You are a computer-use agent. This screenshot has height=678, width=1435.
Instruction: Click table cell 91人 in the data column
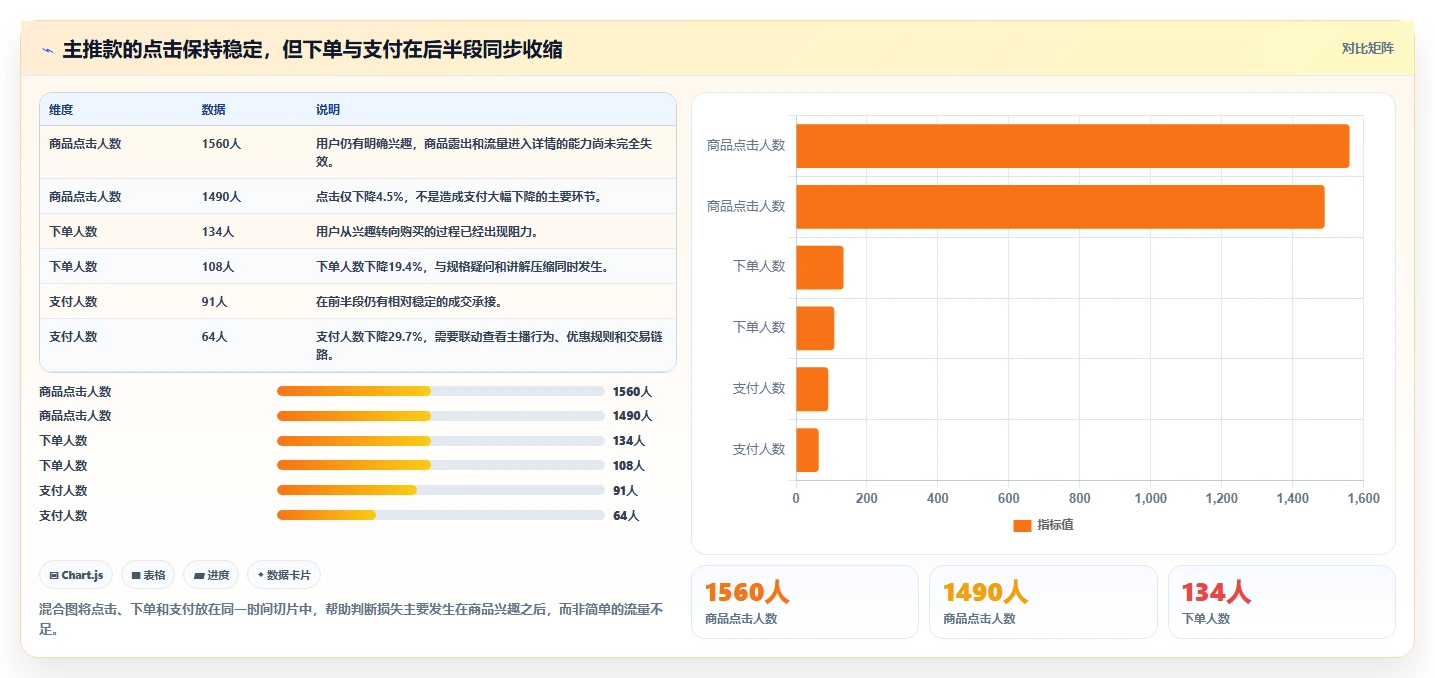(x=214, y=302)
